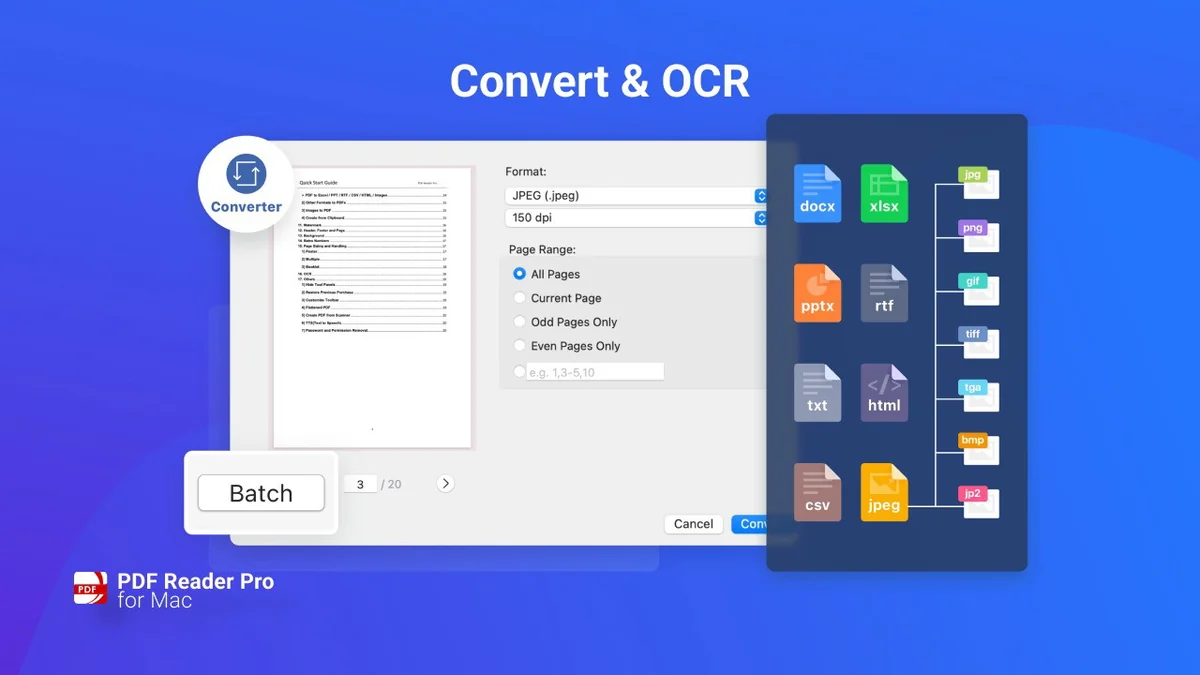
Task: Go to next page with arrow button
Action: click(446, 484)
